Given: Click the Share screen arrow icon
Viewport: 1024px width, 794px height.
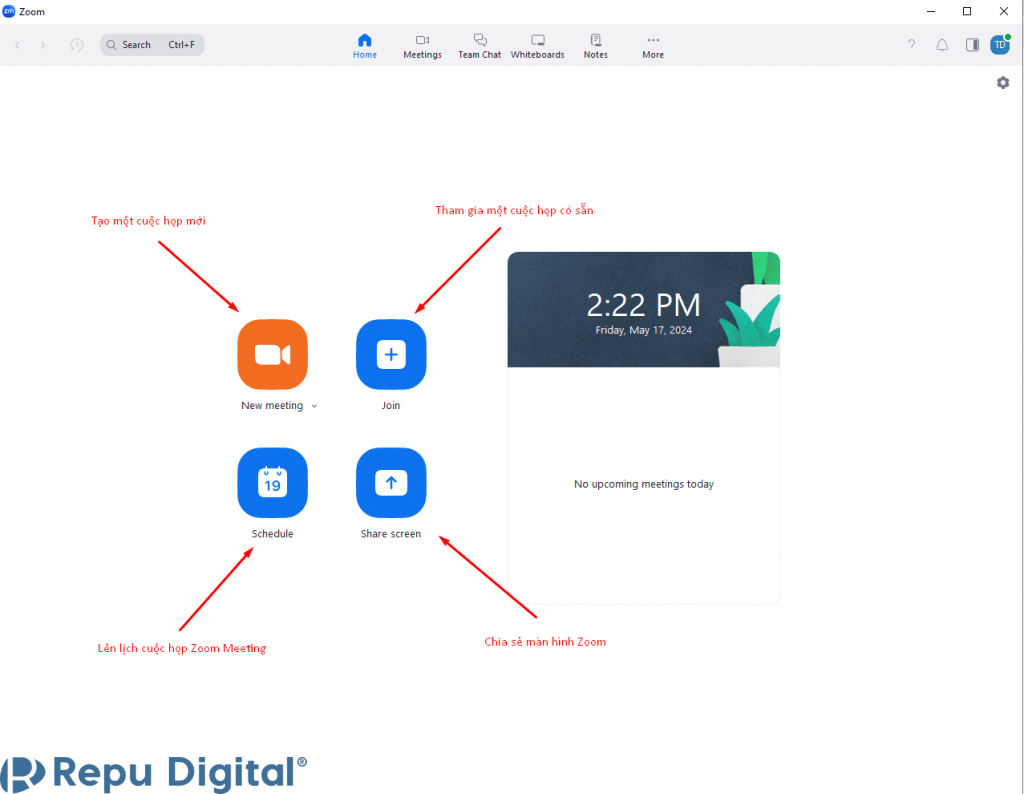Looking at the screenshot, I should click(391, 483).
